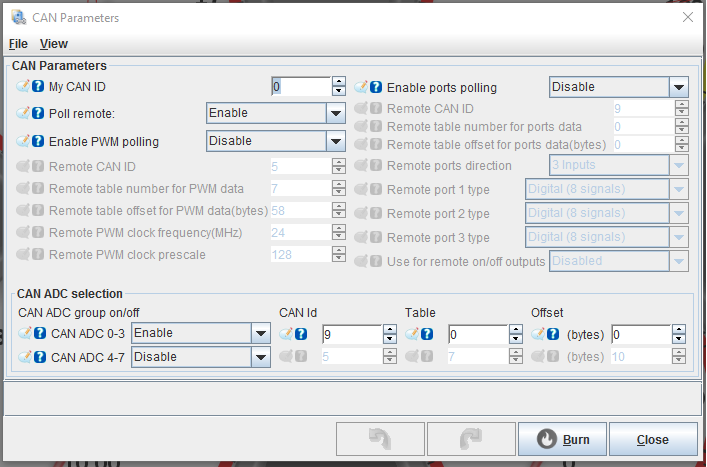Viewport: 707px width, 467px height.
Task: Click the note icon beside Enable ports polling
Action: click(x=361, y=87)
